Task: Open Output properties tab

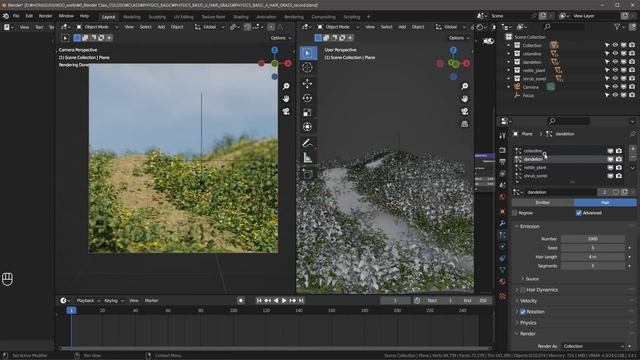Action: pos(502,162)
